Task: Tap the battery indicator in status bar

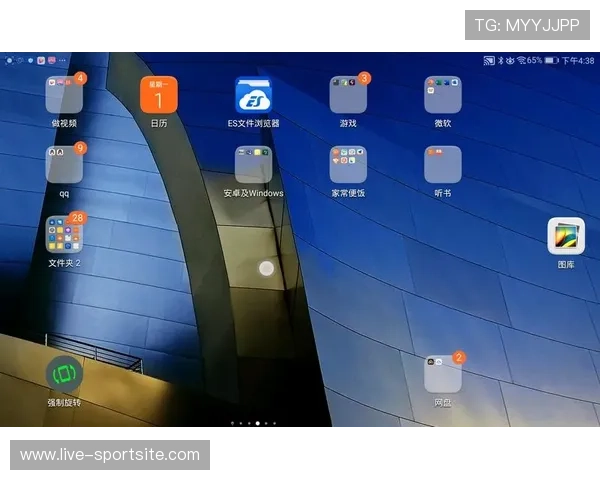Action: (550, 60)
